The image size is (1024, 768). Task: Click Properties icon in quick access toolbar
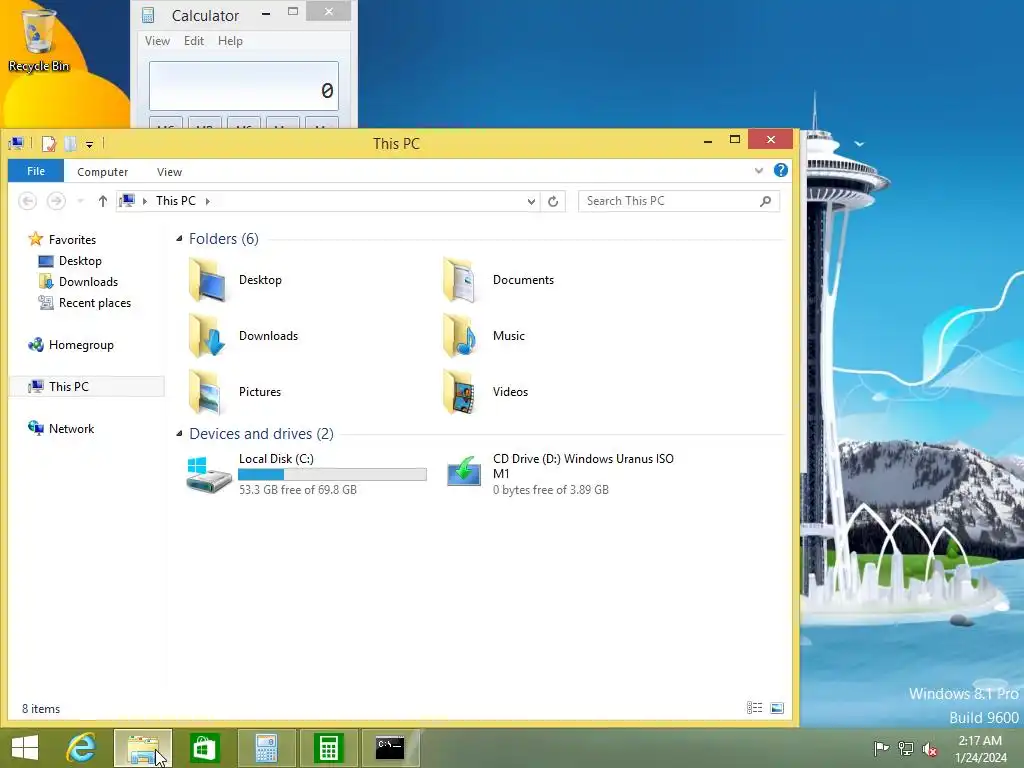point(49,144)
